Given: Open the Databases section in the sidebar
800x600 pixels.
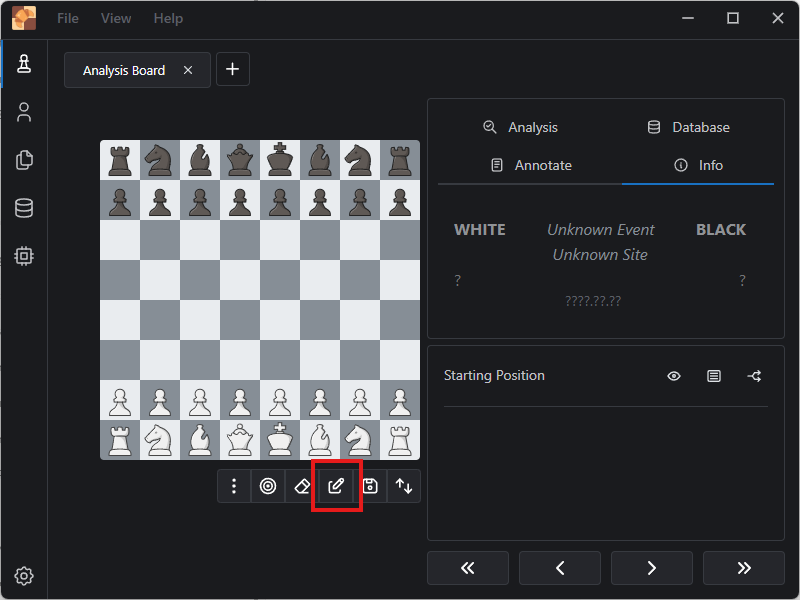Looking at the screenshot, I should [24, 208].
